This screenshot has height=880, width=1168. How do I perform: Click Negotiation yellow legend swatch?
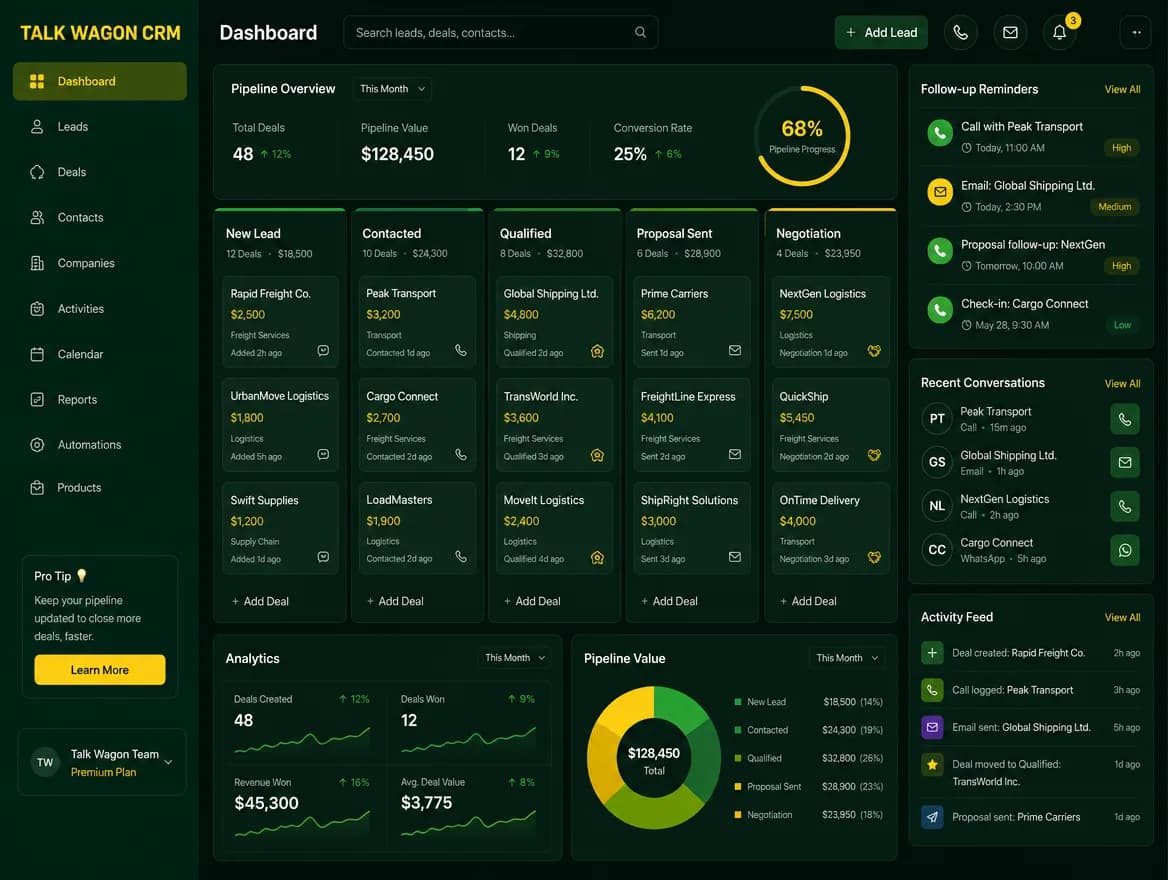tap(737, 814)
